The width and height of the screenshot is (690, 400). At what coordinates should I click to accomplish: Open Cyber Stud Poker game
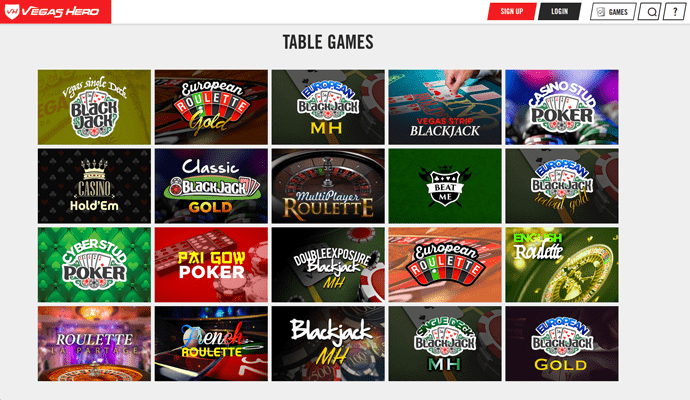[x=94, y=264]
